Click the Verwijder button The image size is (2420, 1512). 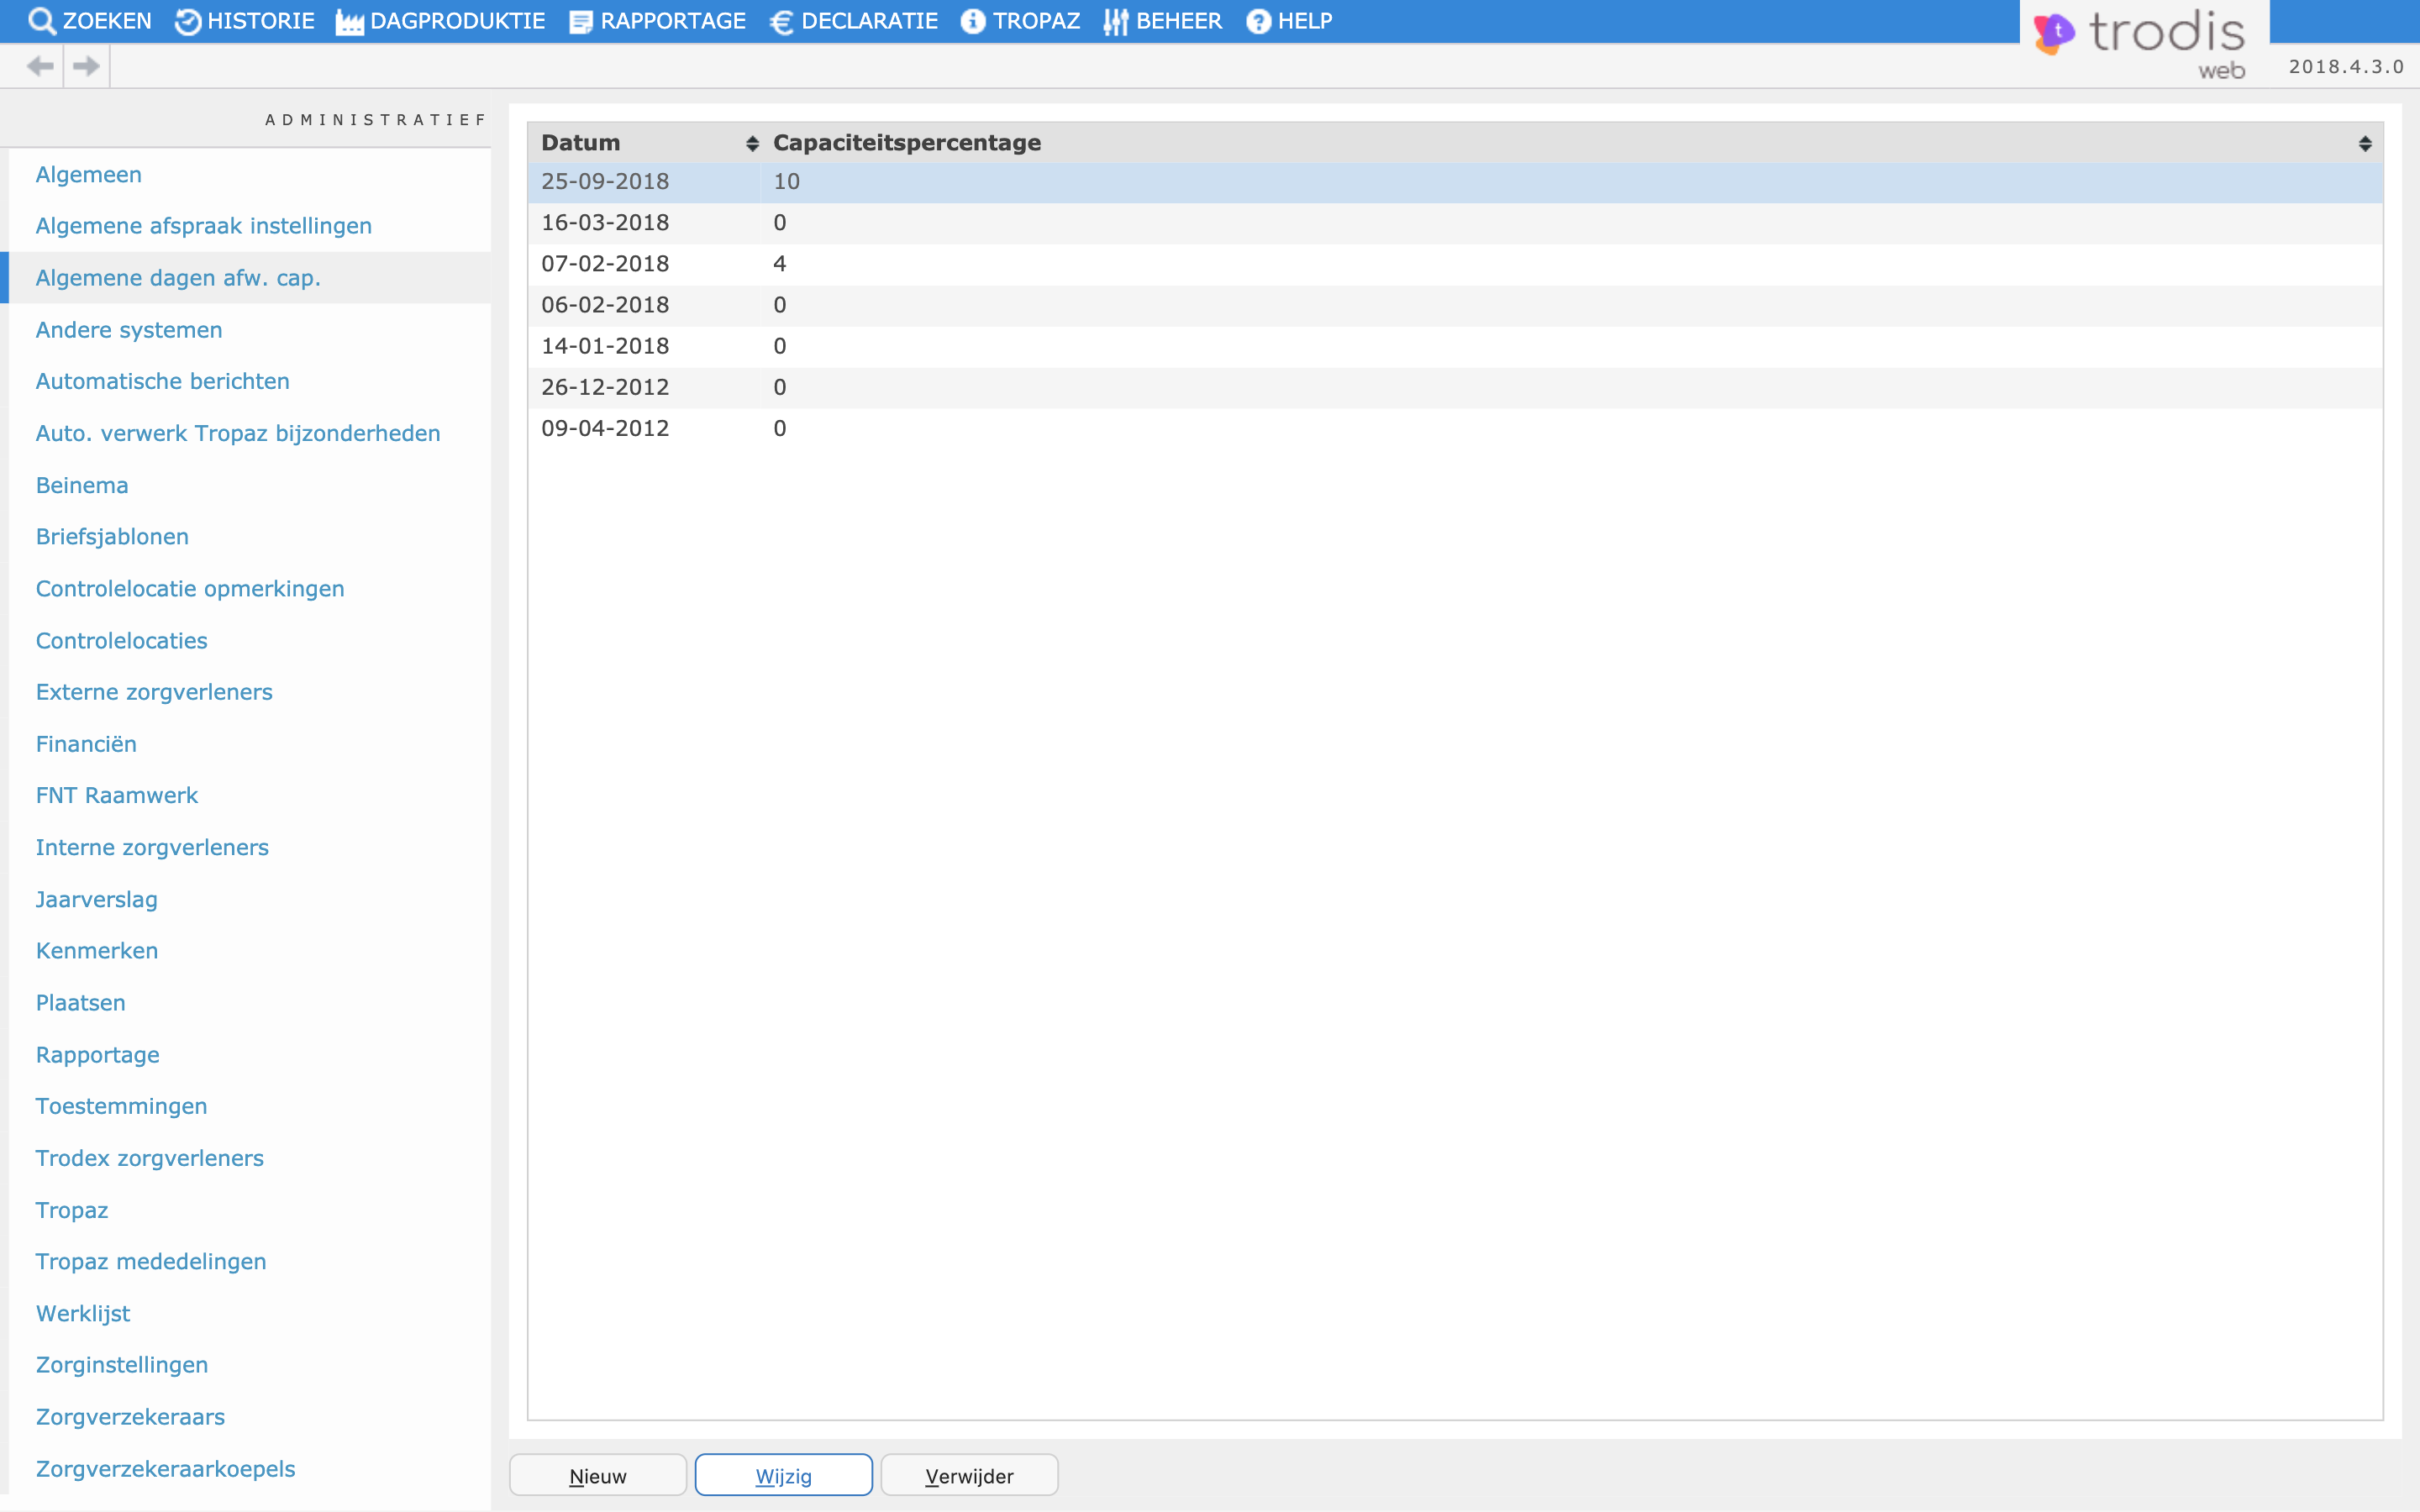pyautogui.click(x=969, y=1475)
